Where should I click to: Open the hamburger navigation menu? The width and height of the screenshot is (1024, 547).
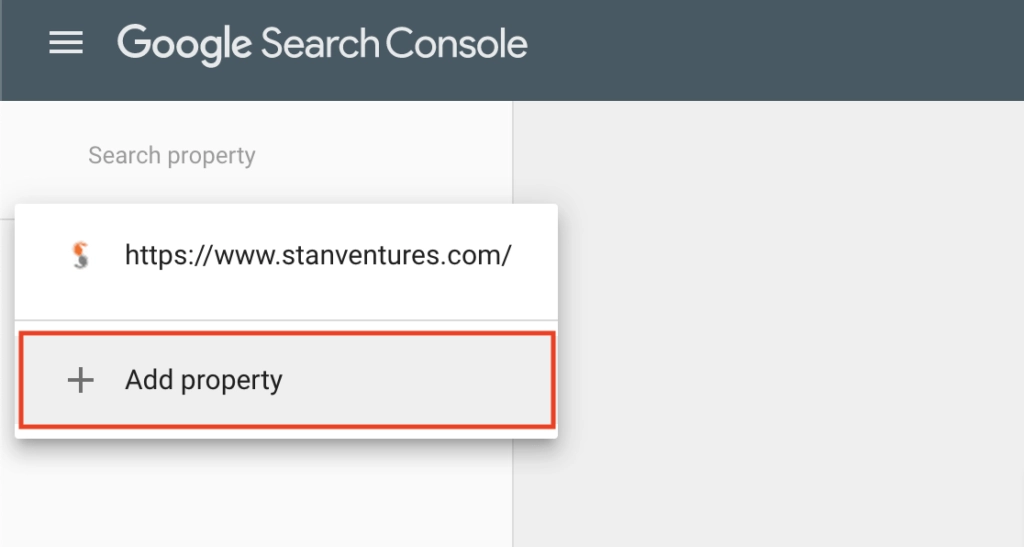(x=66, y=43)
